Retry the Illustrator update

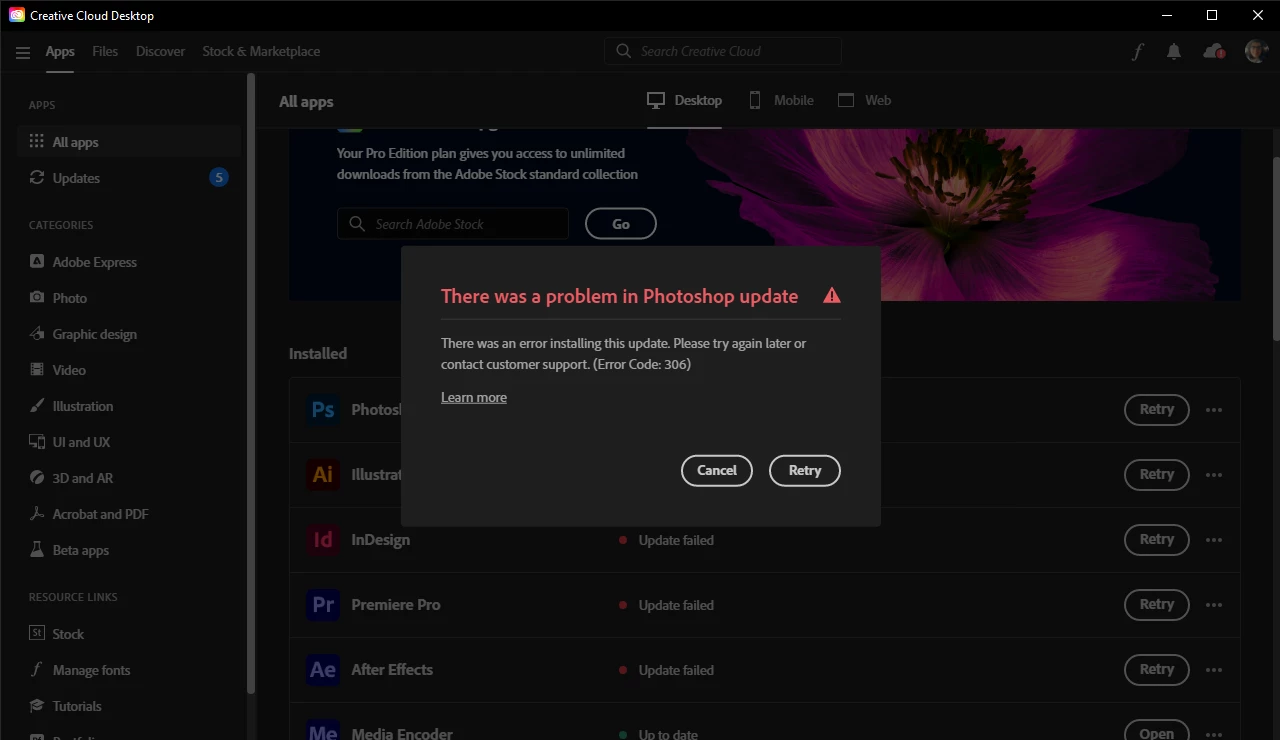[x=1157, y=474]
